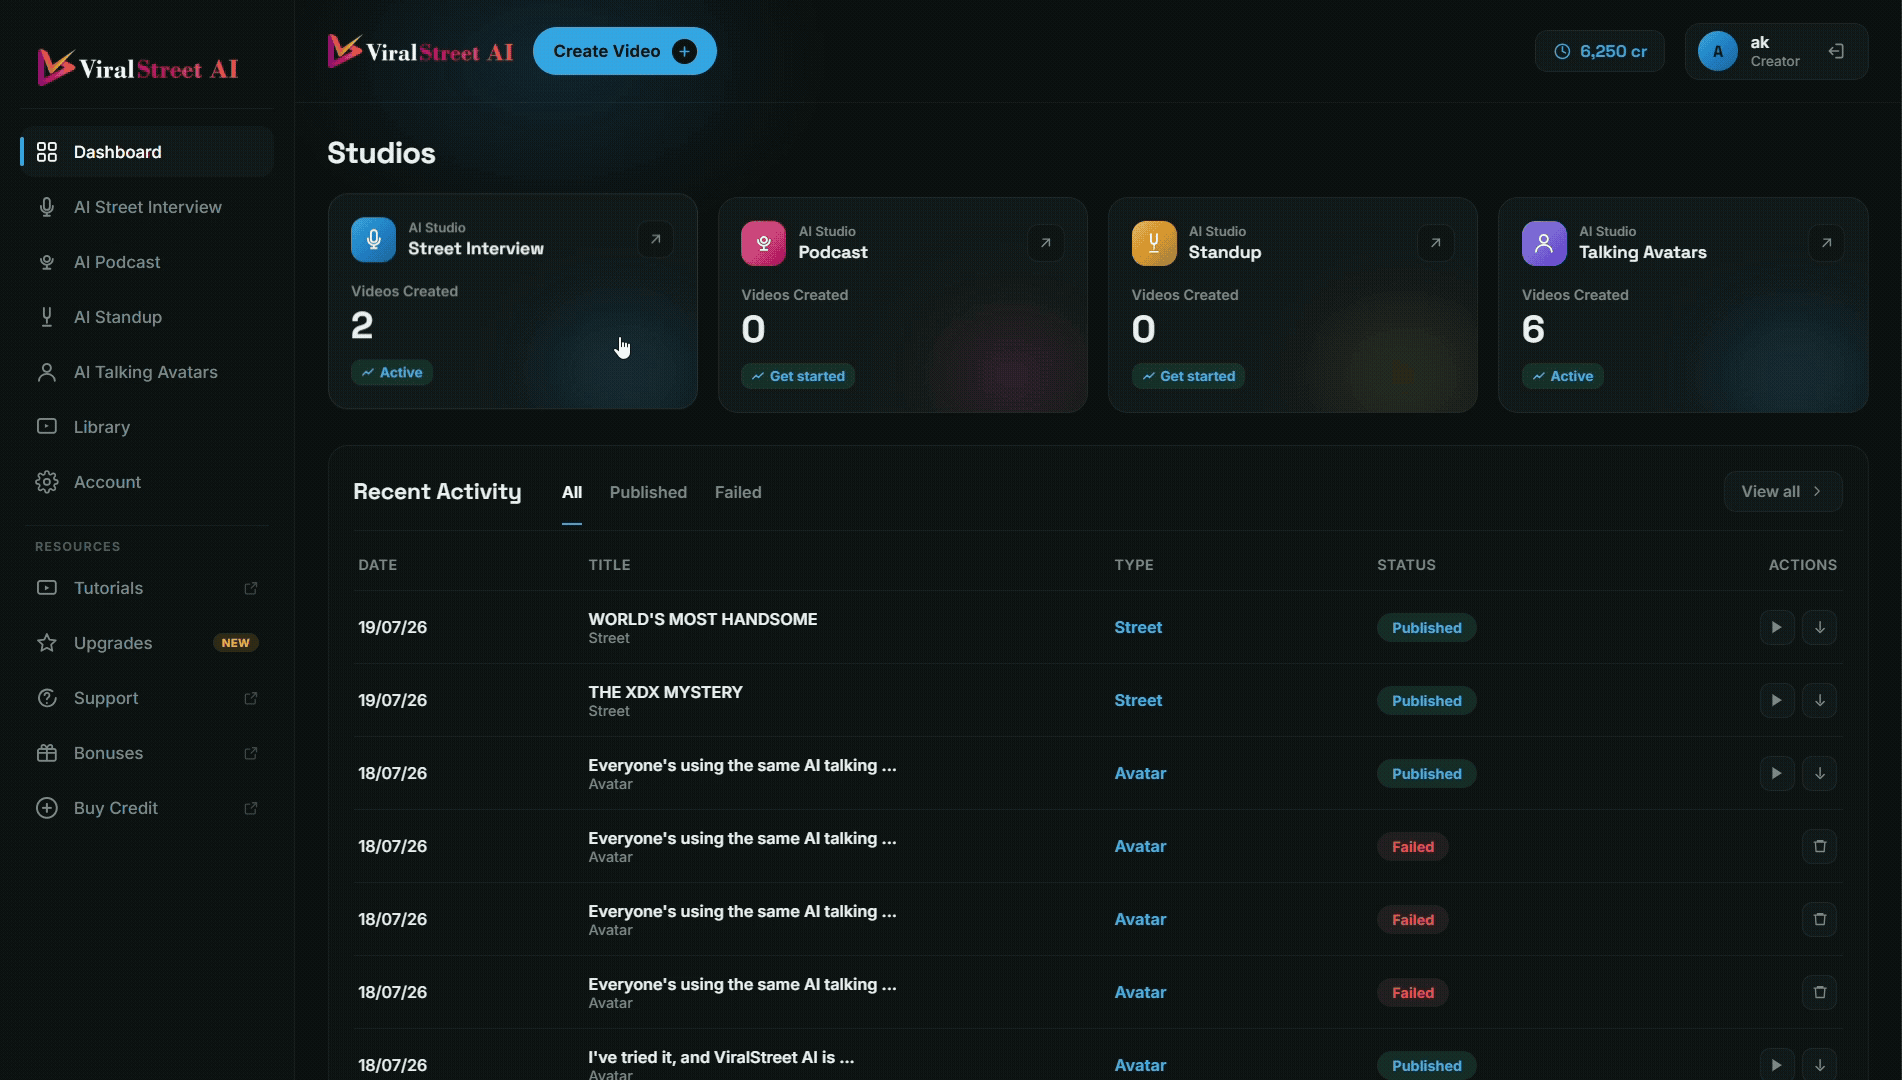Click the WORLD'S MOST HANDSOME title

[703, 619]
